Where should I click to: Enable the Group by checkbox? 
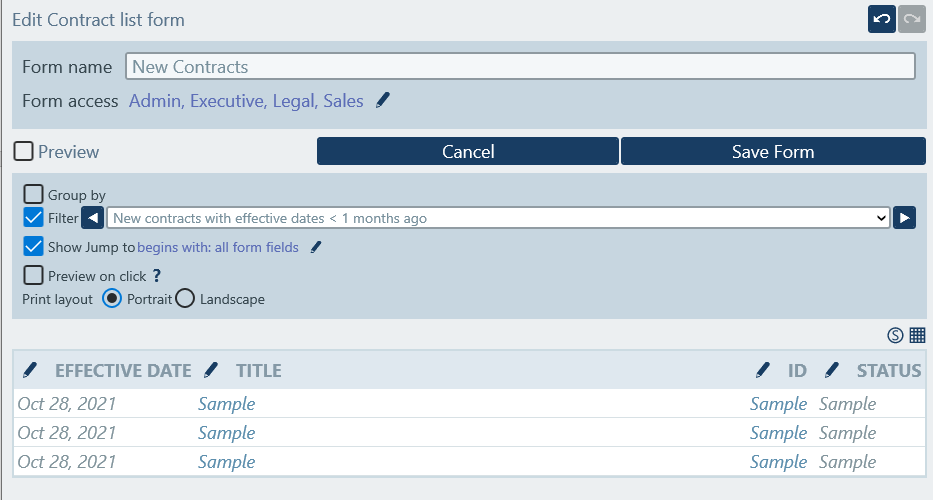(x=33, y=195)
